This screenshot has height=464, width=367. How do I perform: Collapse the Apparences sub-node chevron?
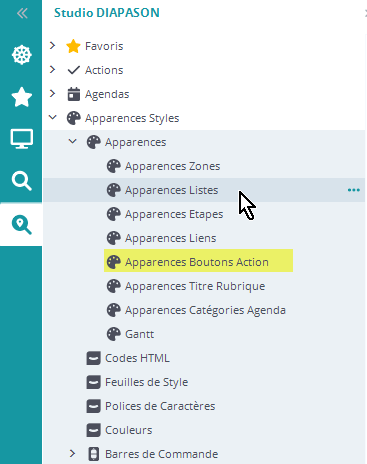[x=73, y=141]
